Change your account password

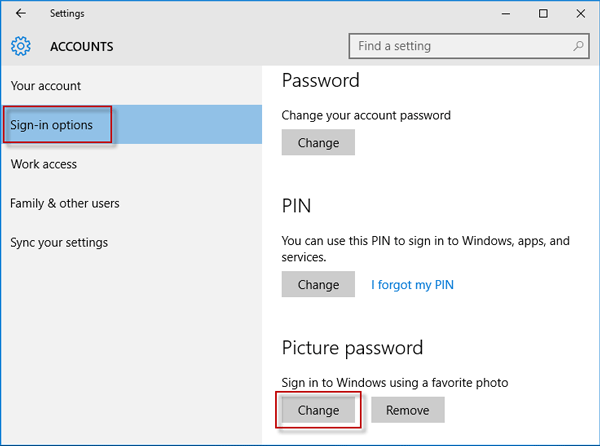coord(318,142)
